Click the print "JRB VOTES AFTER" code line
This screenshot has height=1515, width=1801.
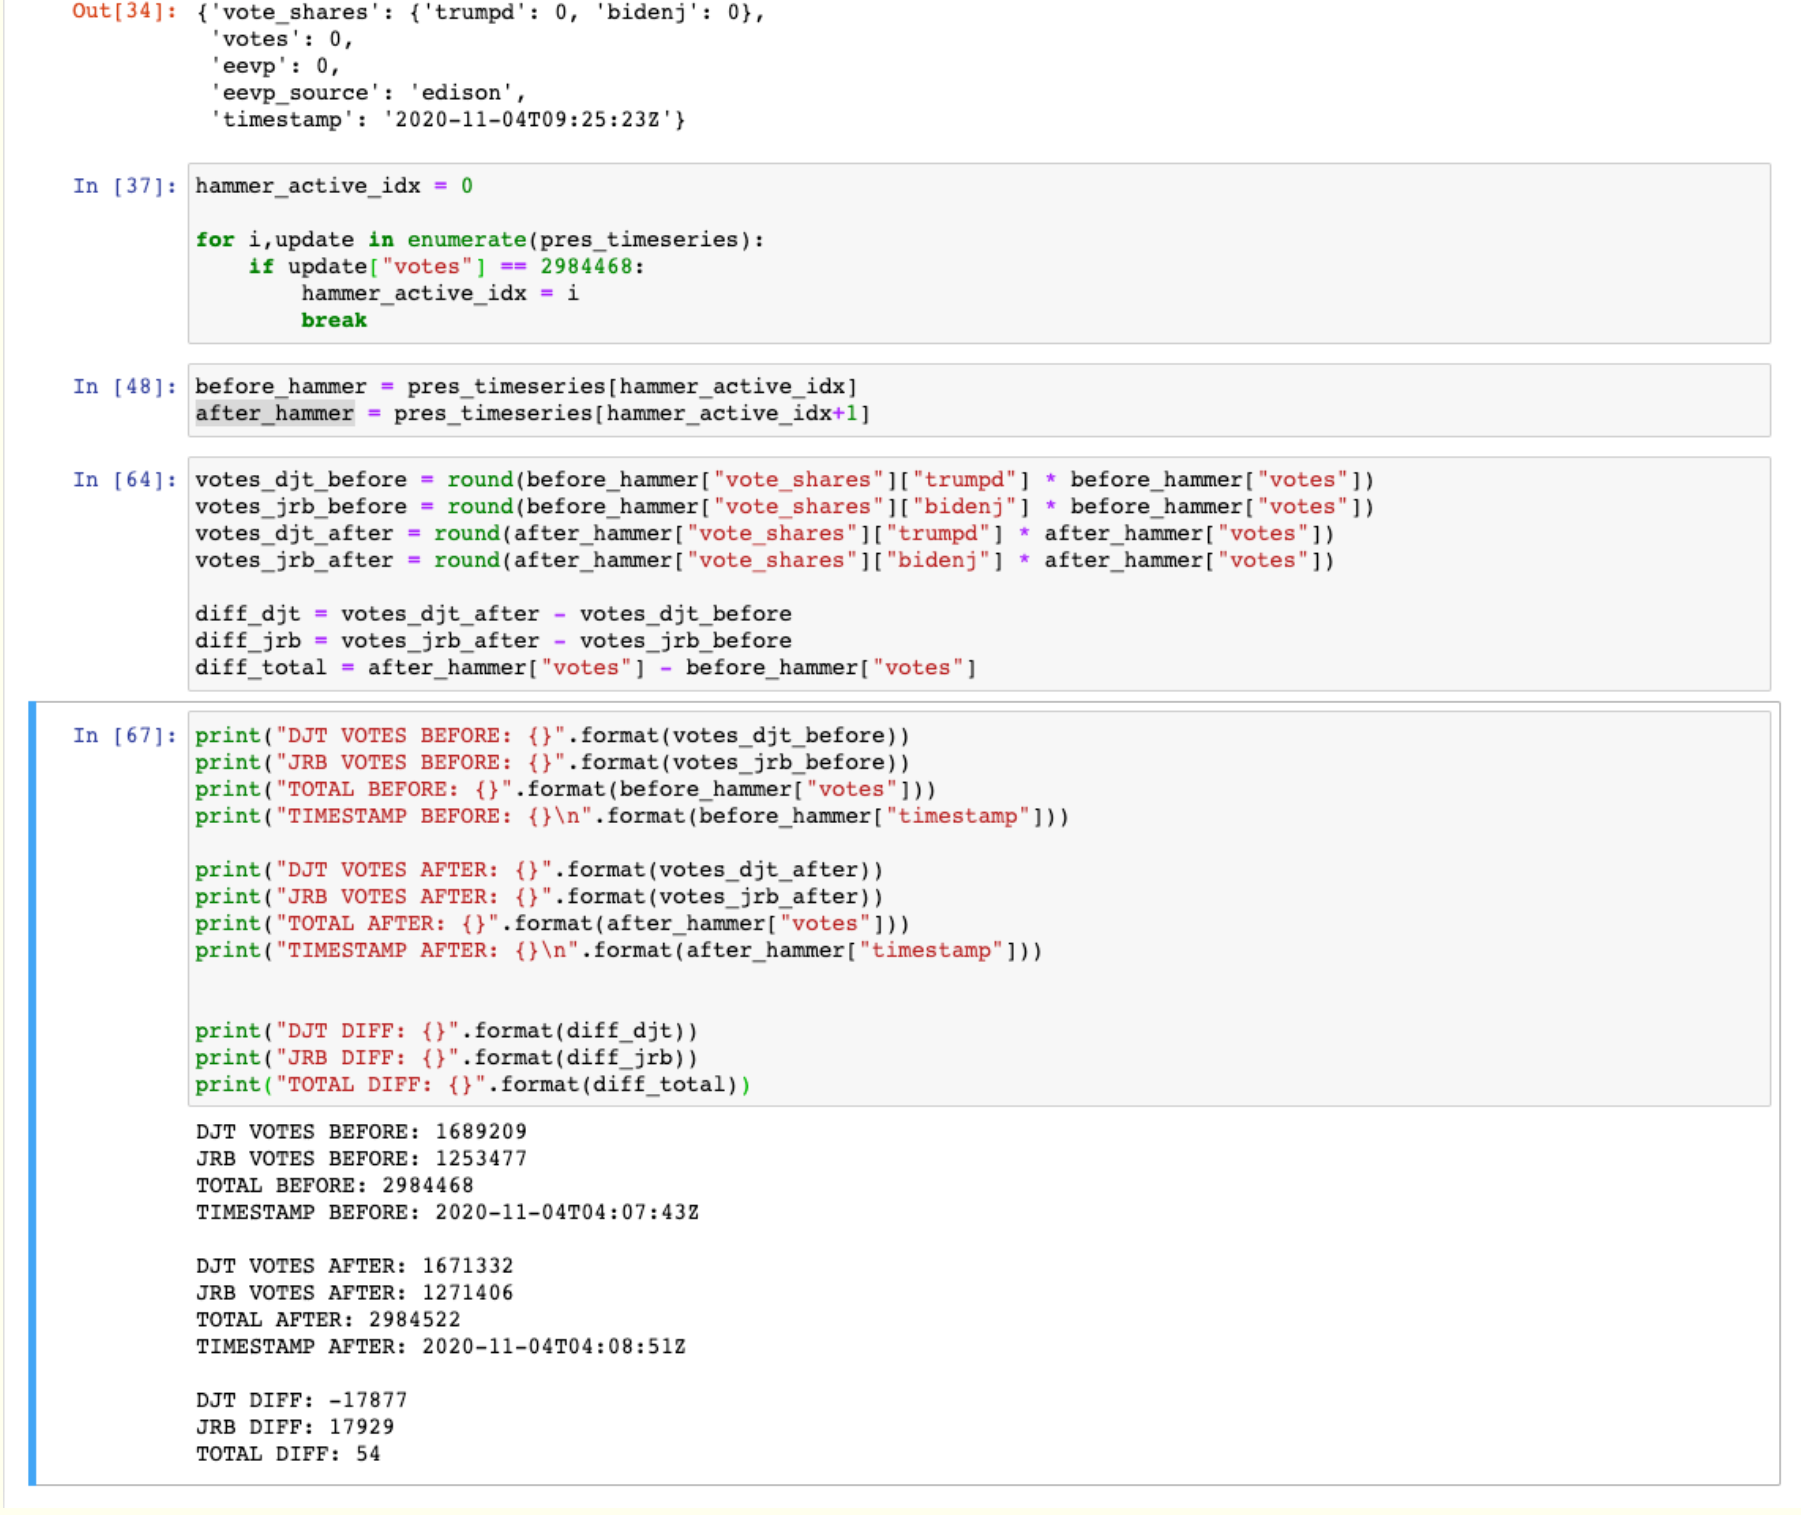pos(539,897)
